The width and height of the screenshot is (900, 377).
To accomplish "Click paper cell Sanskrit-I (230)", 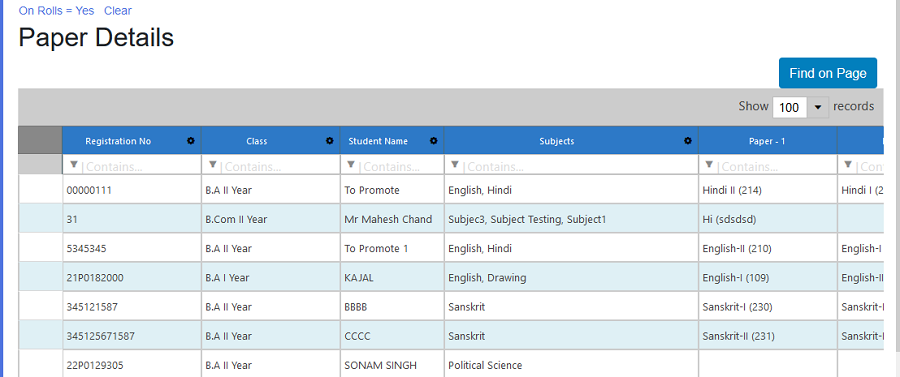I will (x=768, y=307).
